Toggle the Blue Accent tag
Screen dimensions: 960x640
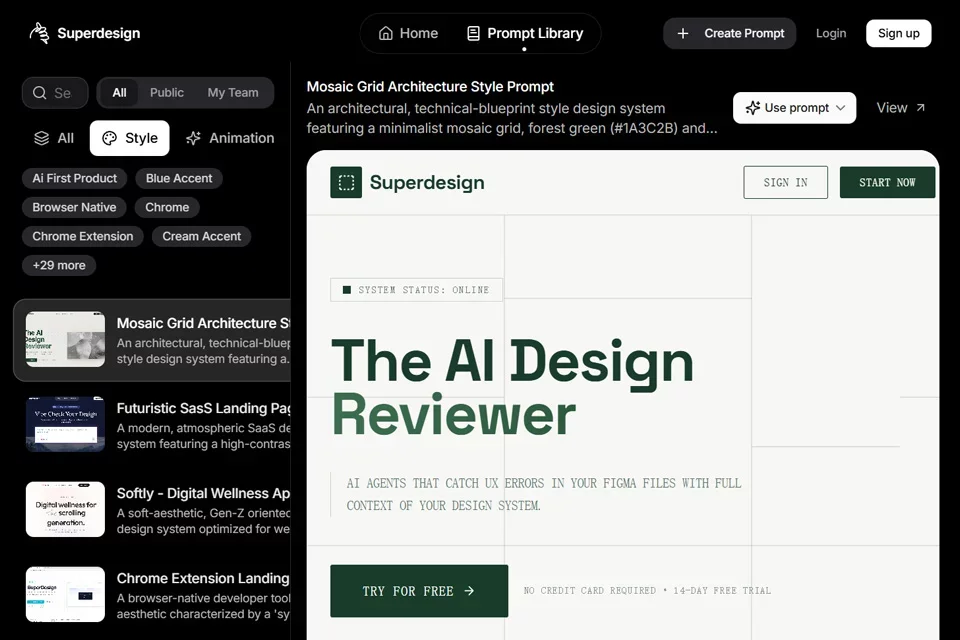click(179, 178)
